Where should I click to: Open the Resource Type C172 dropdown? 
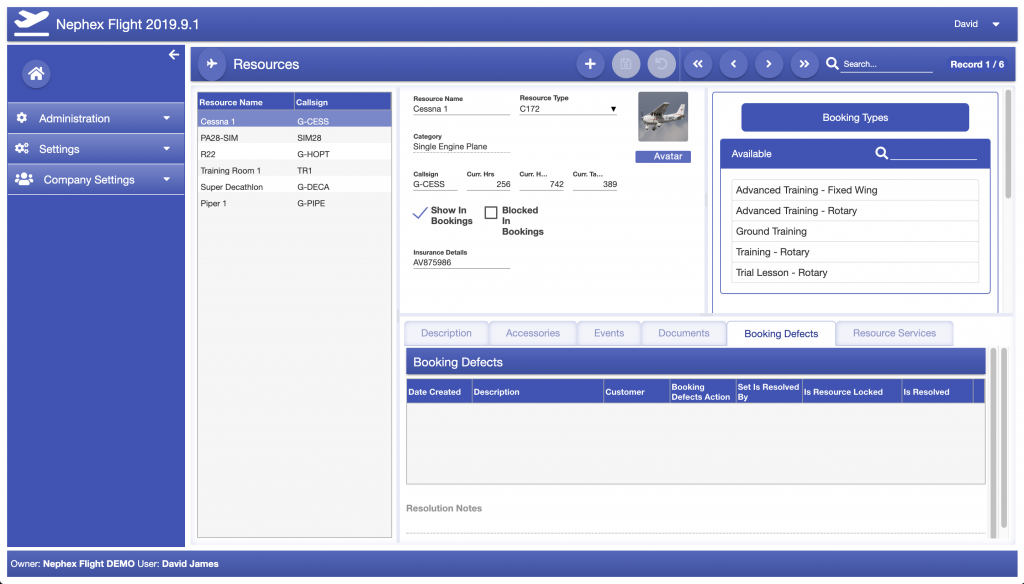(568, 109)
